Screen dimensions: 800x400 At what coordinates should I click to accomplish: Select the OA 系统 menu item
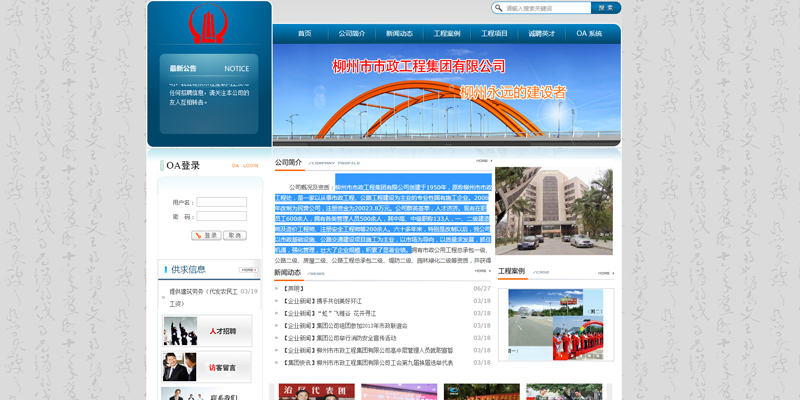click(589, 34)
